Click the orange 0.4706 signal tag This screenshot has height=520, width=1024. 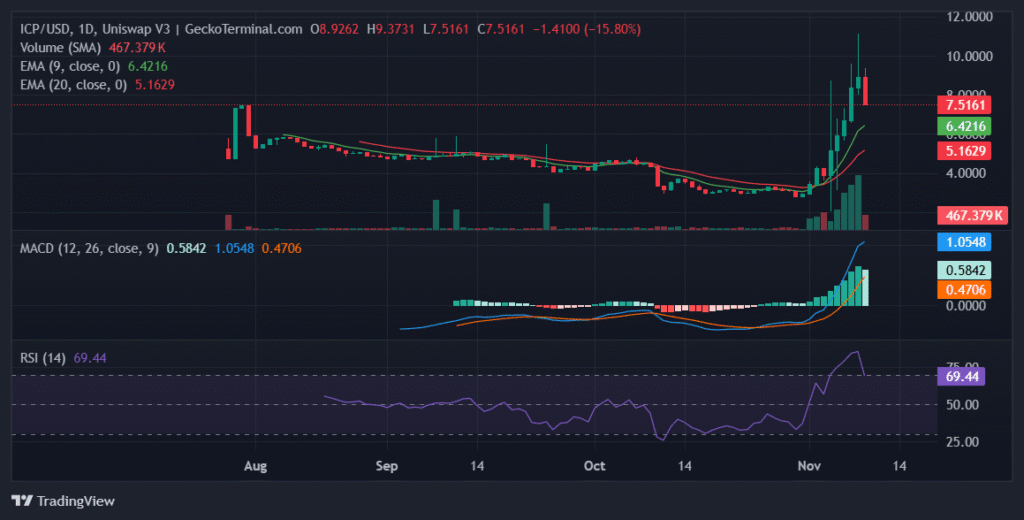[964, 289]
